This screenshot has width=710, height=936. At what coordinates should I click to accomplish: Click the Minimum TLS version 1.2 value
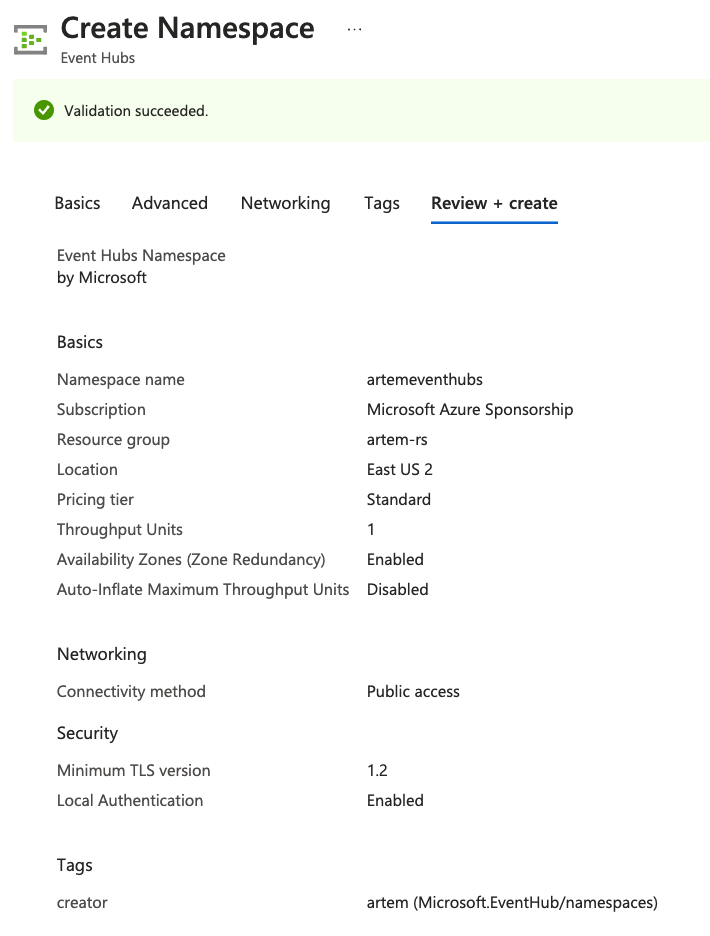(377, 771)
